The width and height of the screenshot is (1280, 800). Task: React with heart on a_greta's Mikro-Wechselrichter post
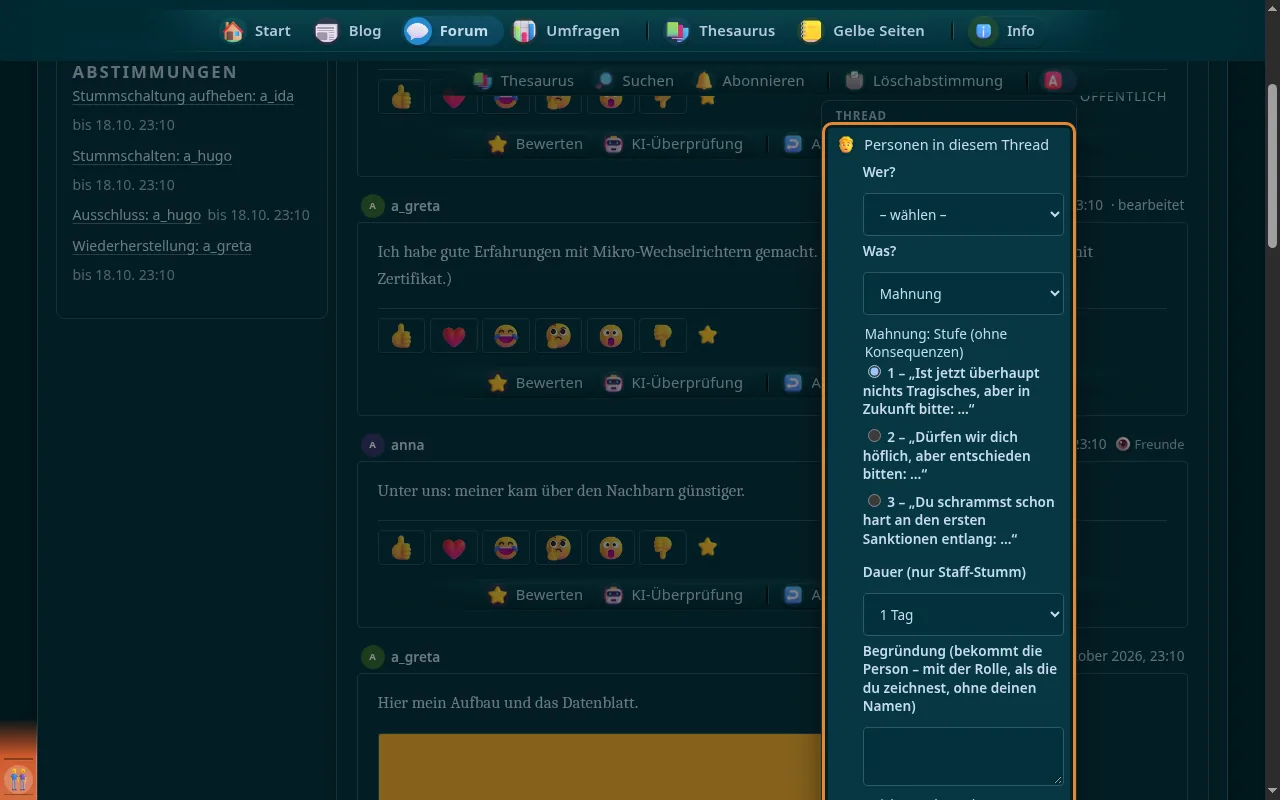(454, 336)
